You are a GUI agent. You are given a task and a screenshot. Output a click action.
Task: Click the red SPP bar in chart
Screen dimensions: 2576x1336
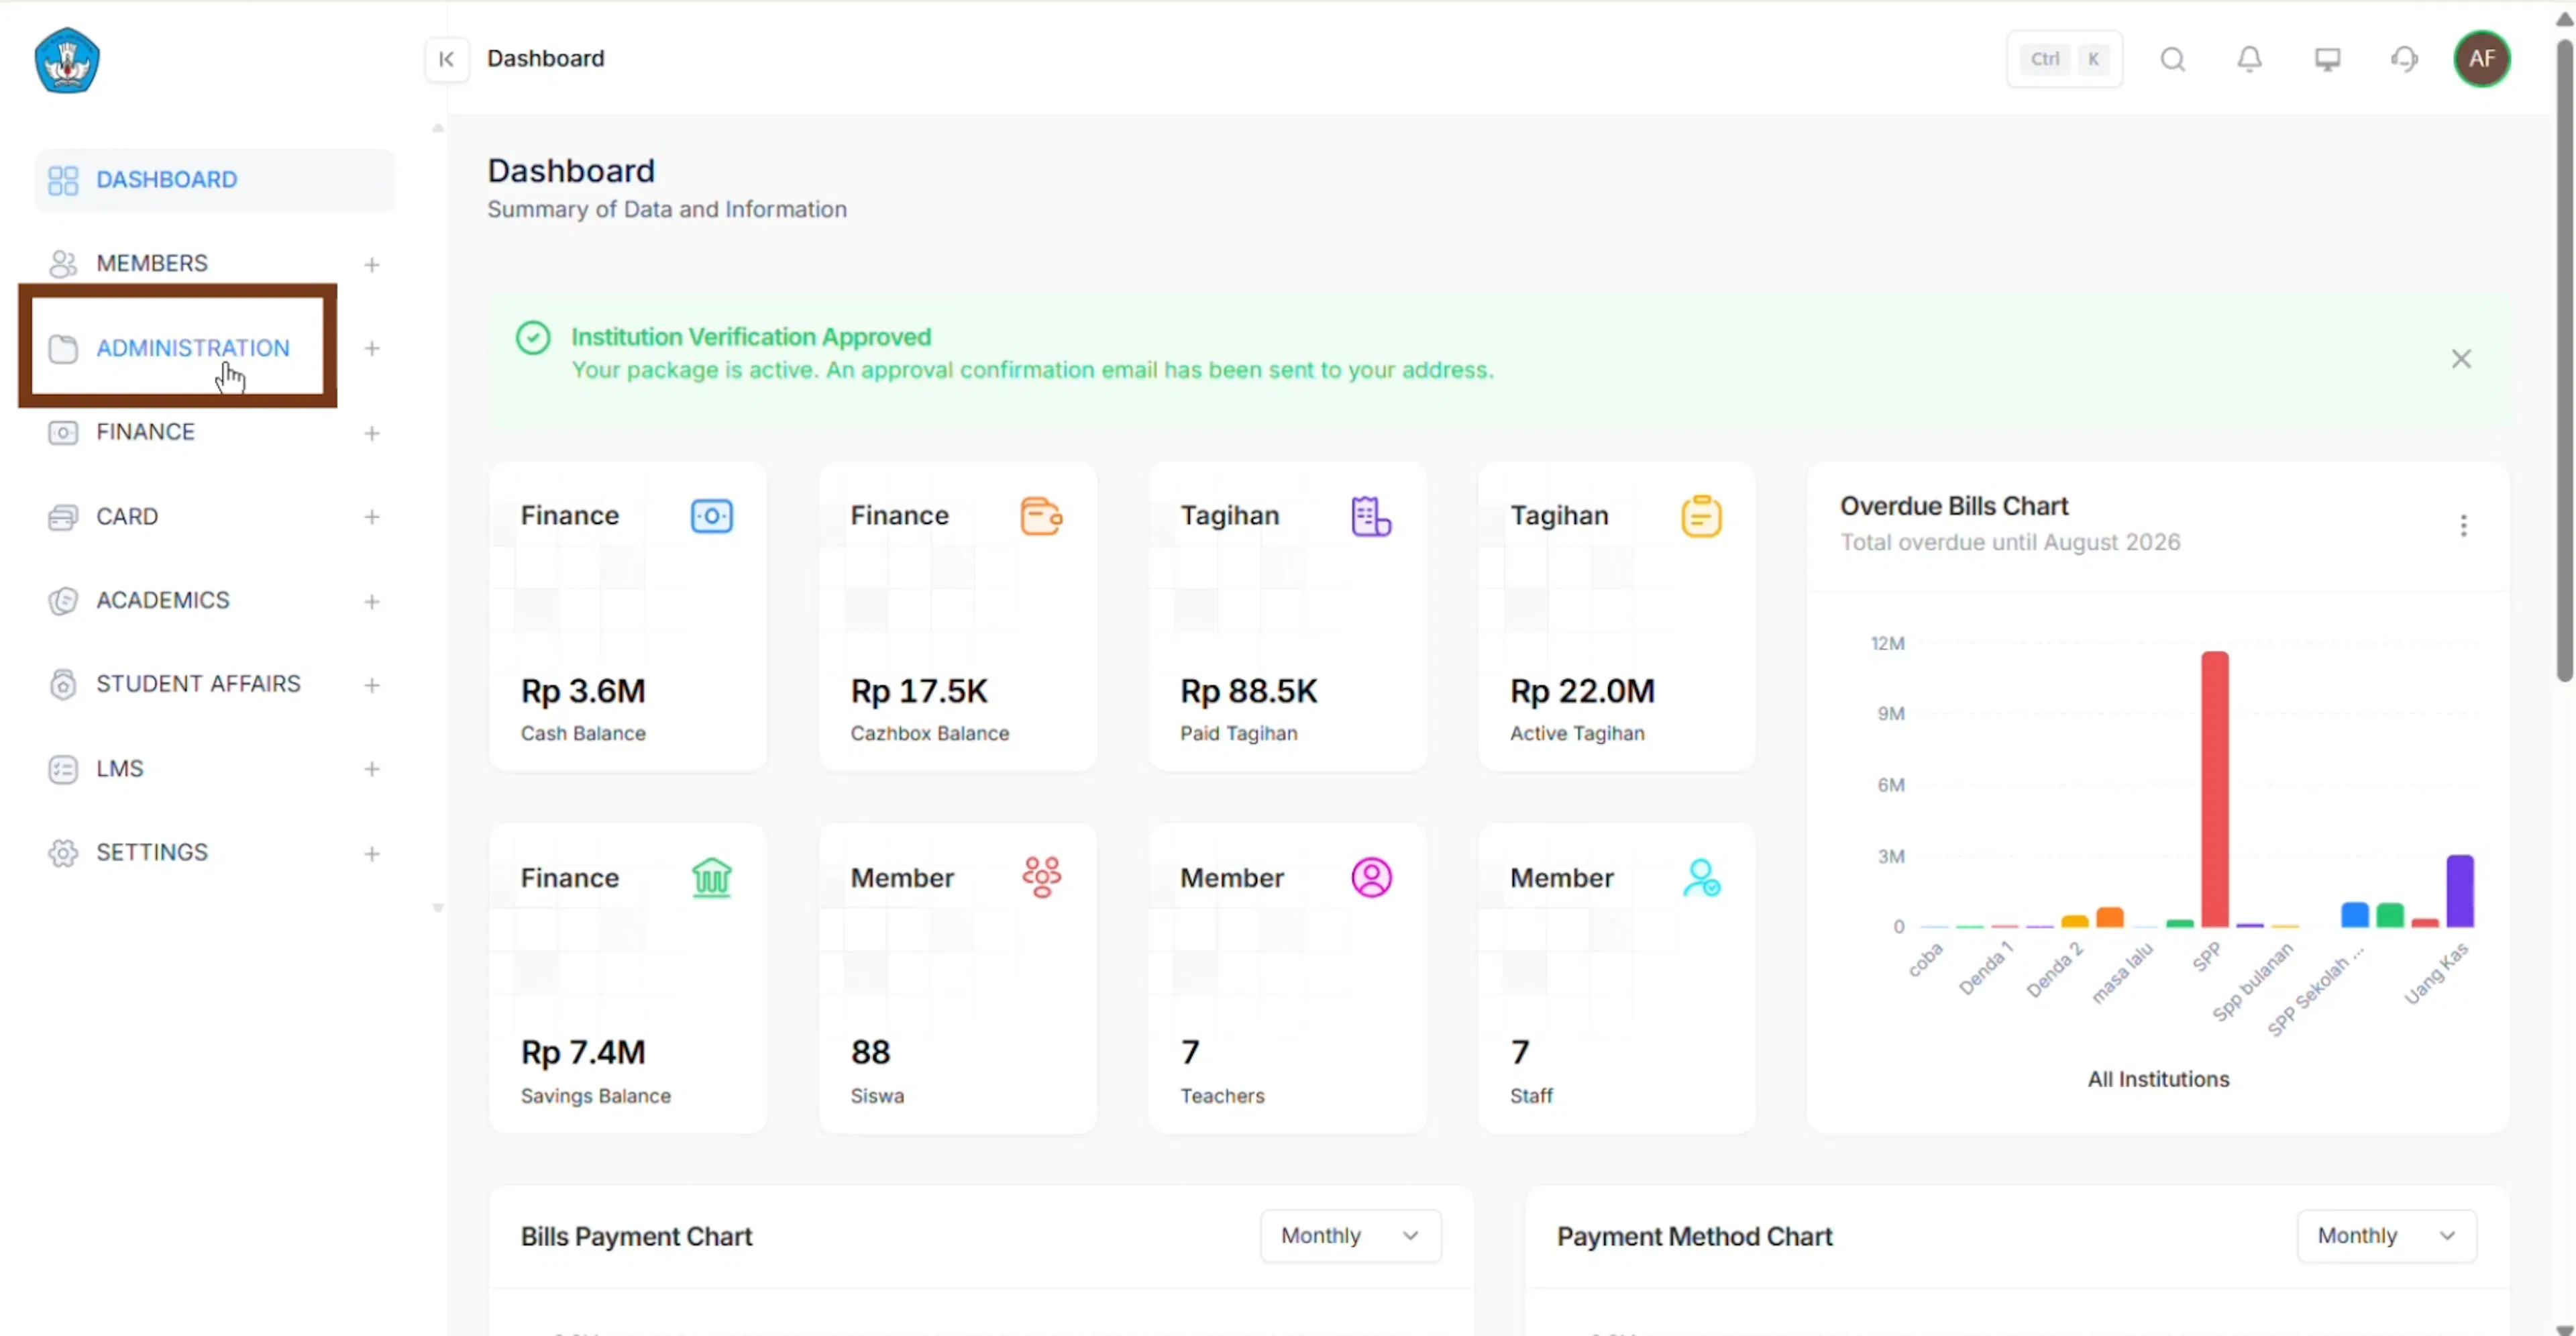coord(2214,789)
